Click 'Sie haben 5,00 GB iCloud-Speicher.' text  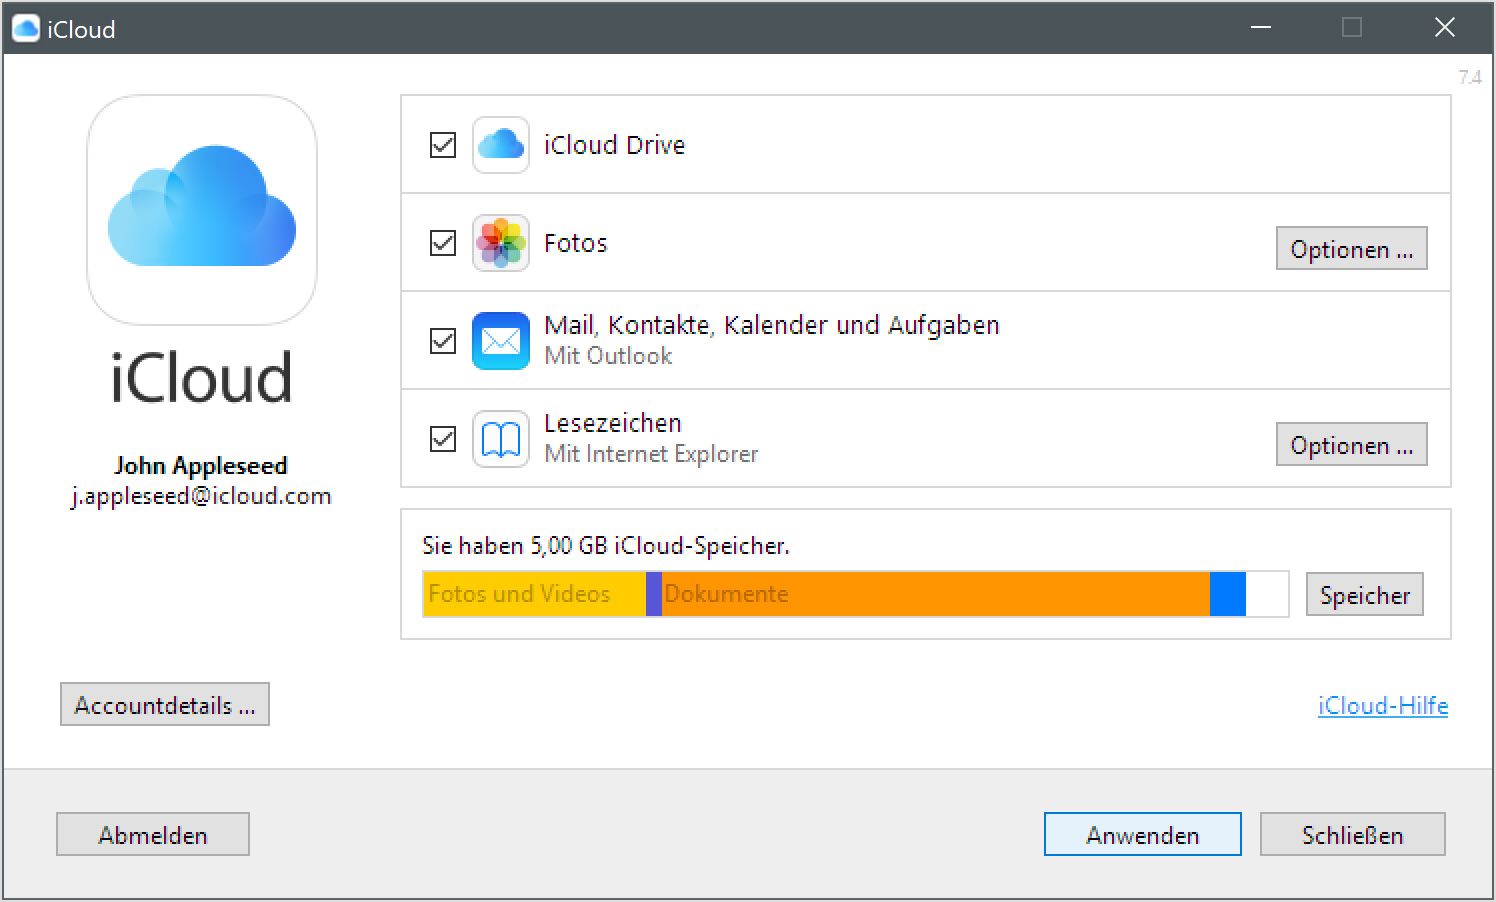606,546
